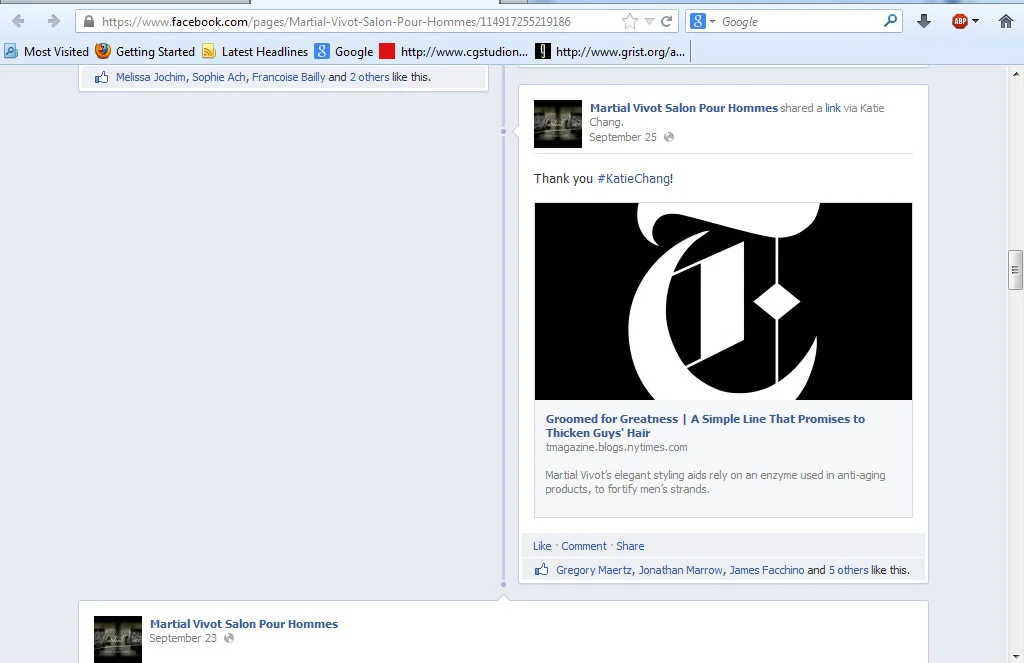Open Jonathan Marrow's profile
Image resolution: width=1024 pixels, height=663 pixels.
680,570
